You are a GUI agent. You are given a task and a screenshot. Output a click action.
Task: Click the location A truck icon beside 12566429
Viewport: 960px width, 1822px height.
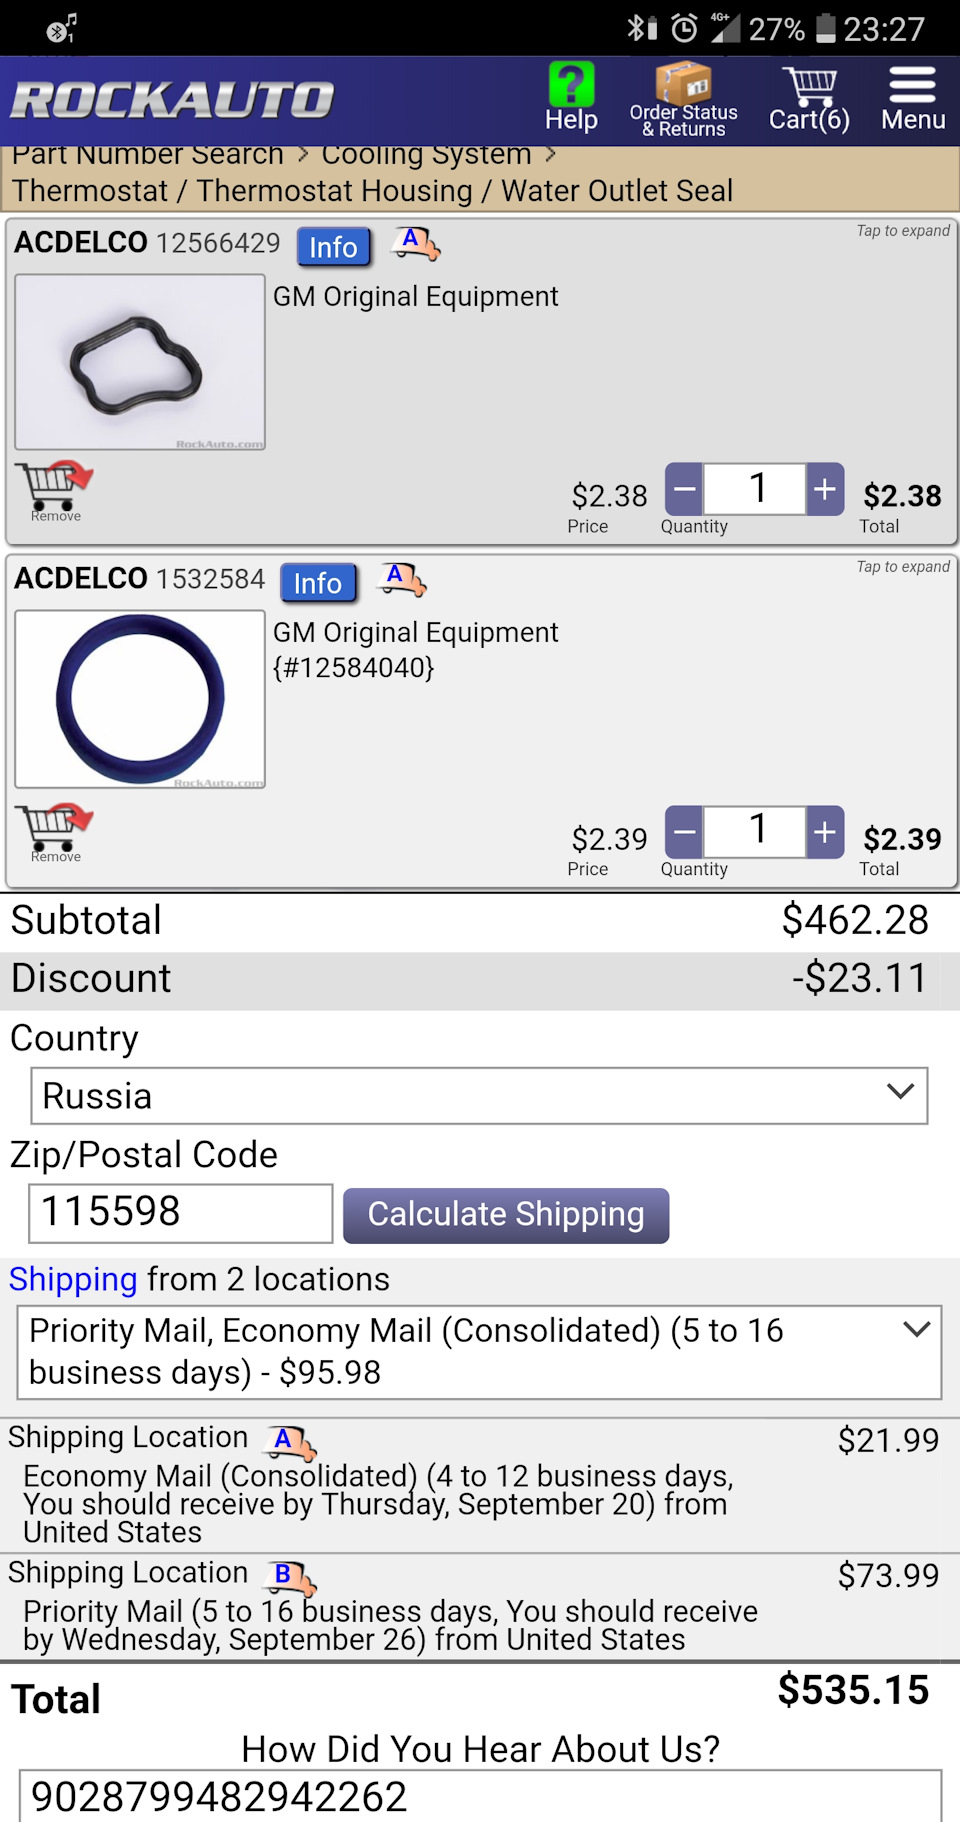[415, 243]
